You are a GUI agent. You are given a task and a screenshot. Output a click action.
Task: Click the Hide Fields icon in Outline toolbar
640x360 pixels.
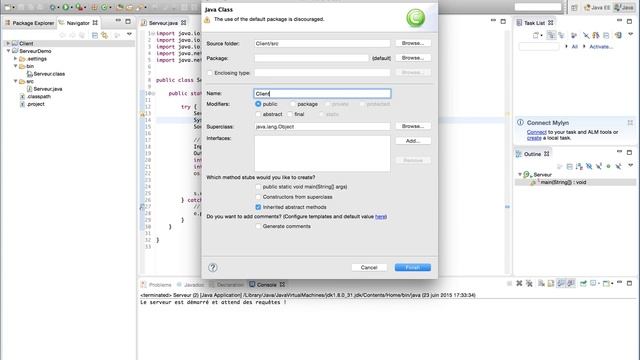(x=589, y=166)
